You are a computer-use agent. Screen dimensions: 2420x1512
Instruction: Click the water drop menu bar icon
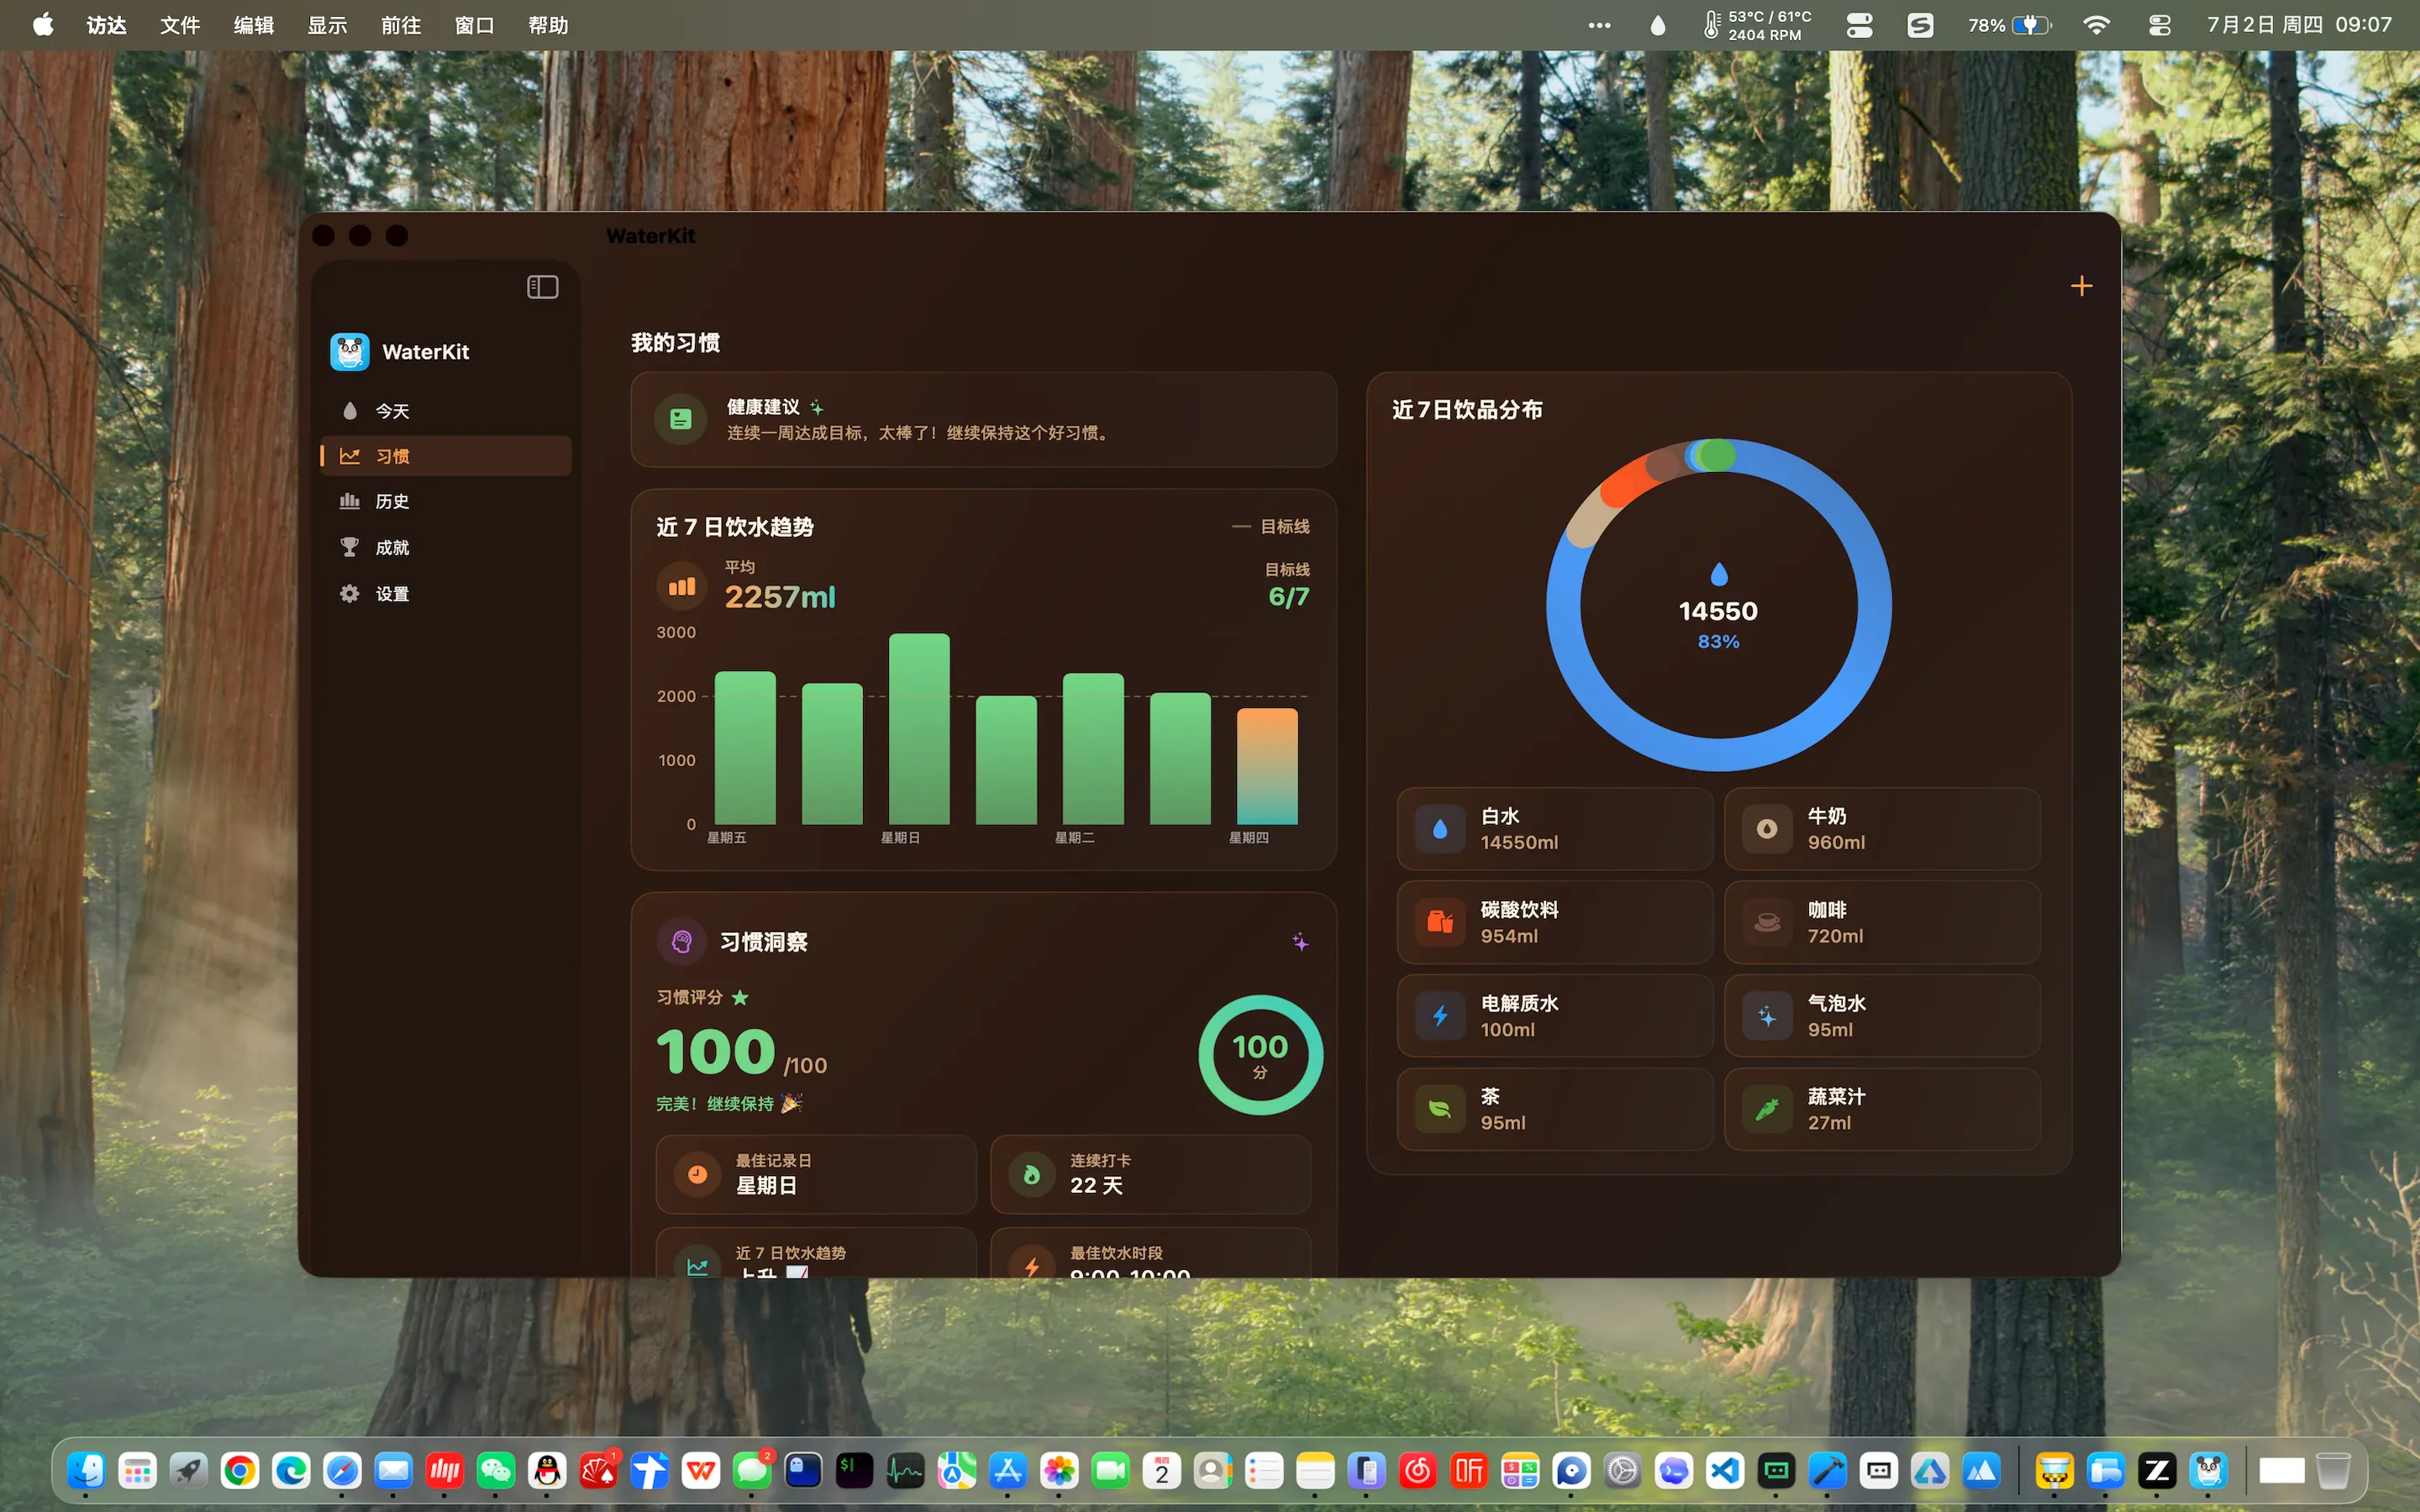1657,25
